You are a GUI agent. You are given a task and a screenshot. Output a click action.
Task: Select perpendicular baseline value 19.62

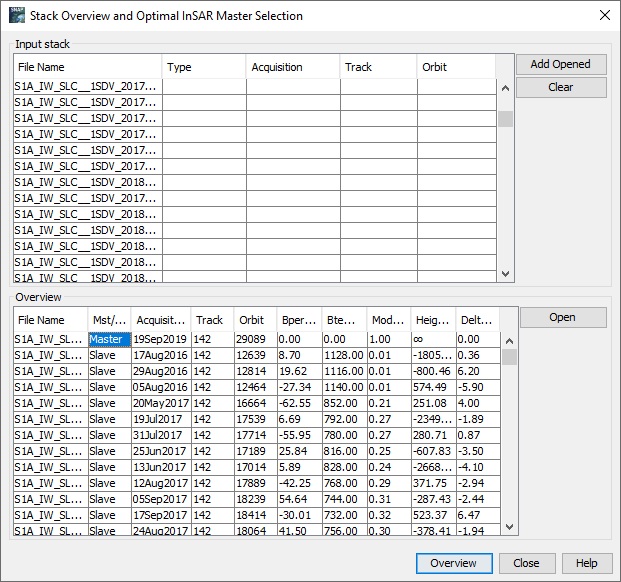pyautogui.click(x=299, y=371)
